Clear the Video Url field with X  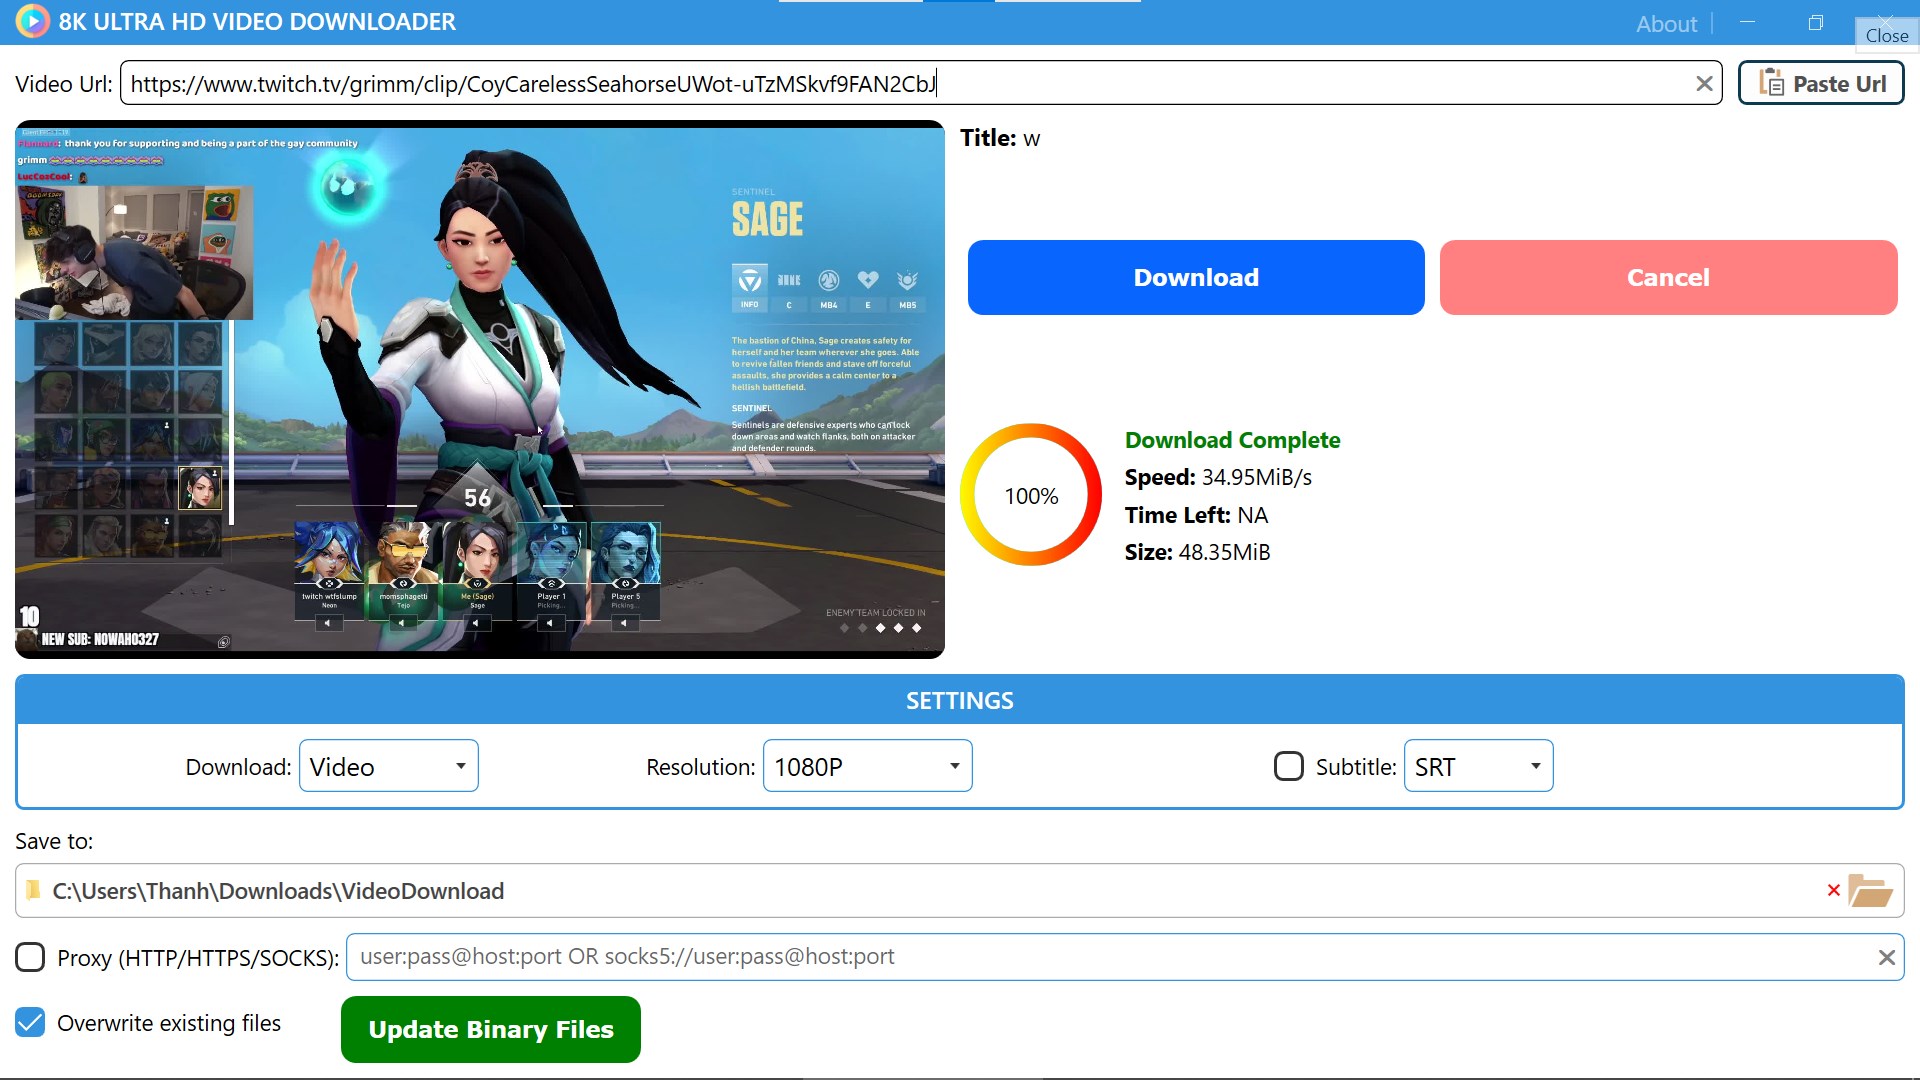[1704, 84]
